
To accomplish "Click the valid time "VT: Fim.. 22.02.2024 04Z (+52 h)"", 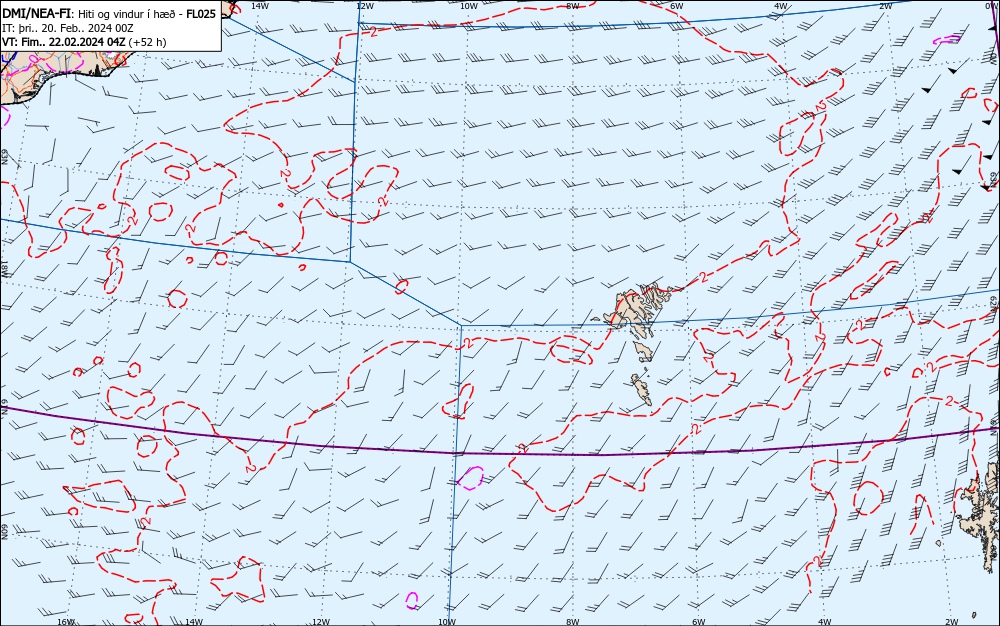I will (x=84, y=42).
